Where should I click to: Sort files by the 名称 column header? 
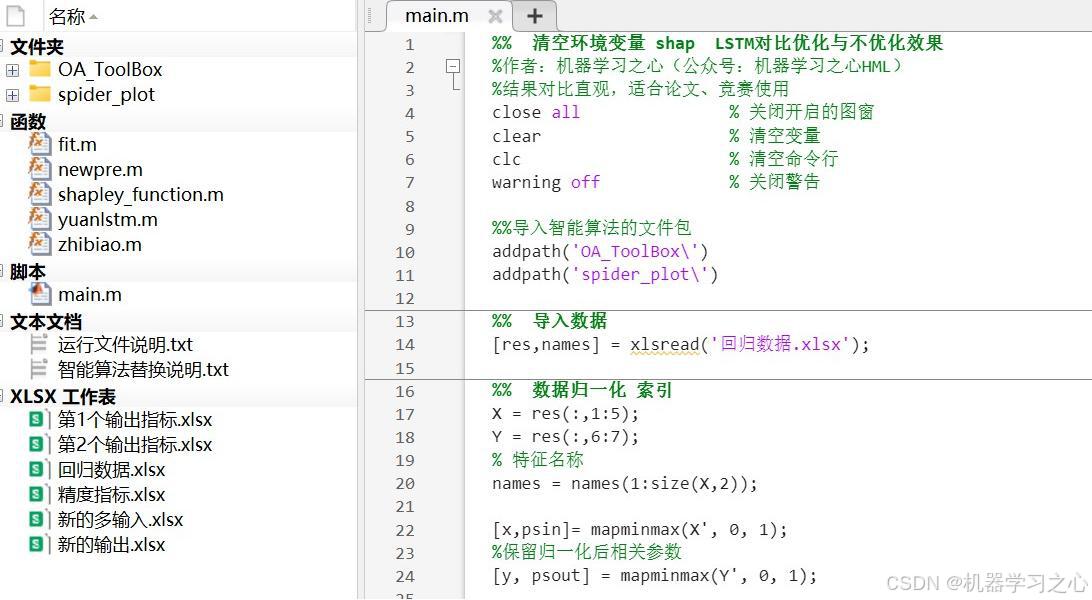(73, 15)
